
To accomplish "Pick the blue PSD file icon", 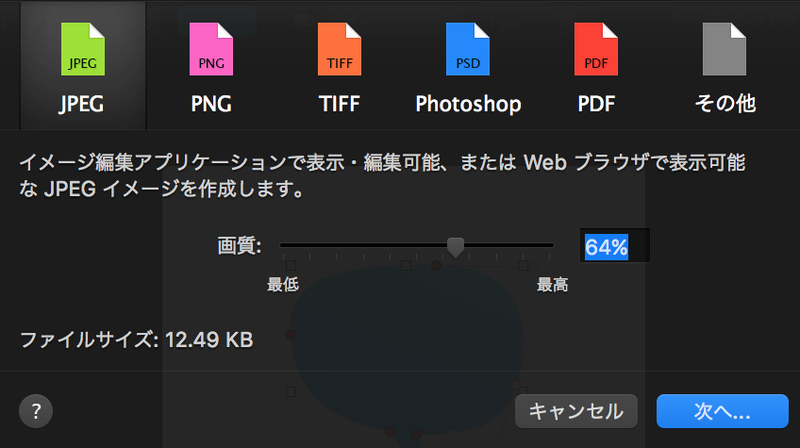I will (468, 49).
